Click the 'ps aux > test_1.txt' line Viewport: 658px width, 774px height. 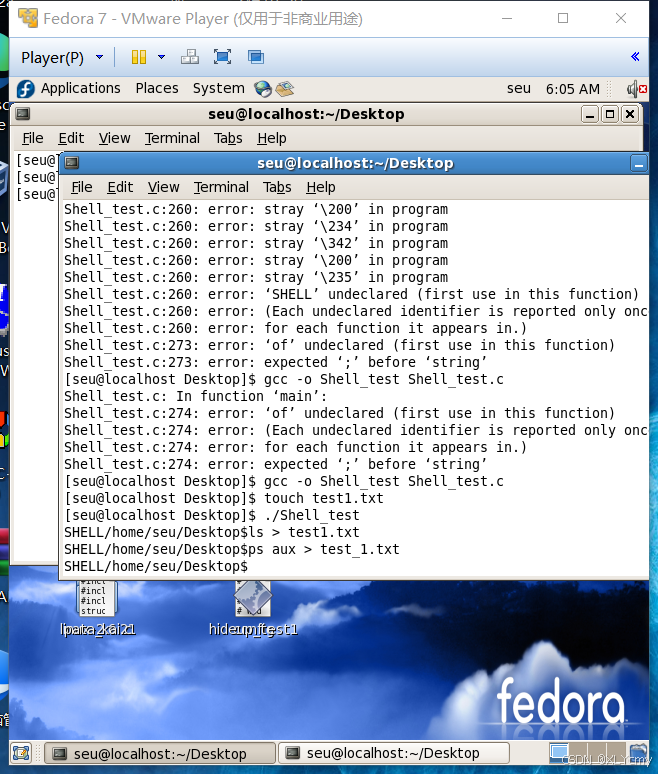(232, 549)
